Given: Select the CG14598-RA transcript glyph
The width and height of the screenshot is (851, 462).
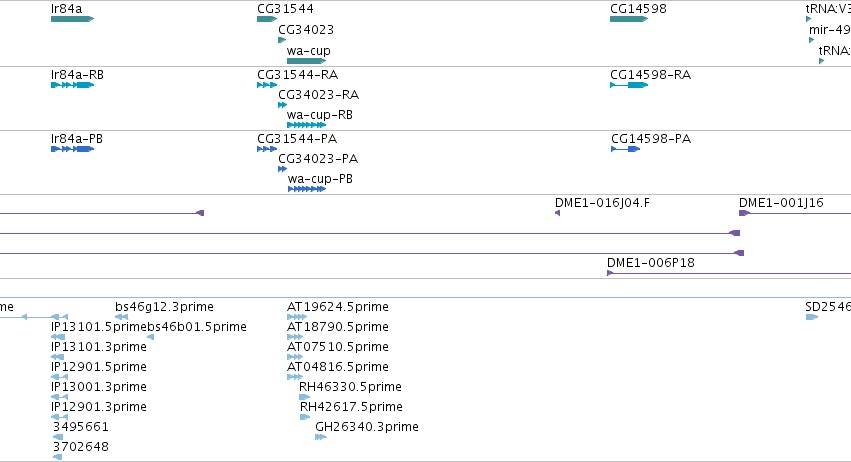Looking at the screenshot, I should 629,85.
